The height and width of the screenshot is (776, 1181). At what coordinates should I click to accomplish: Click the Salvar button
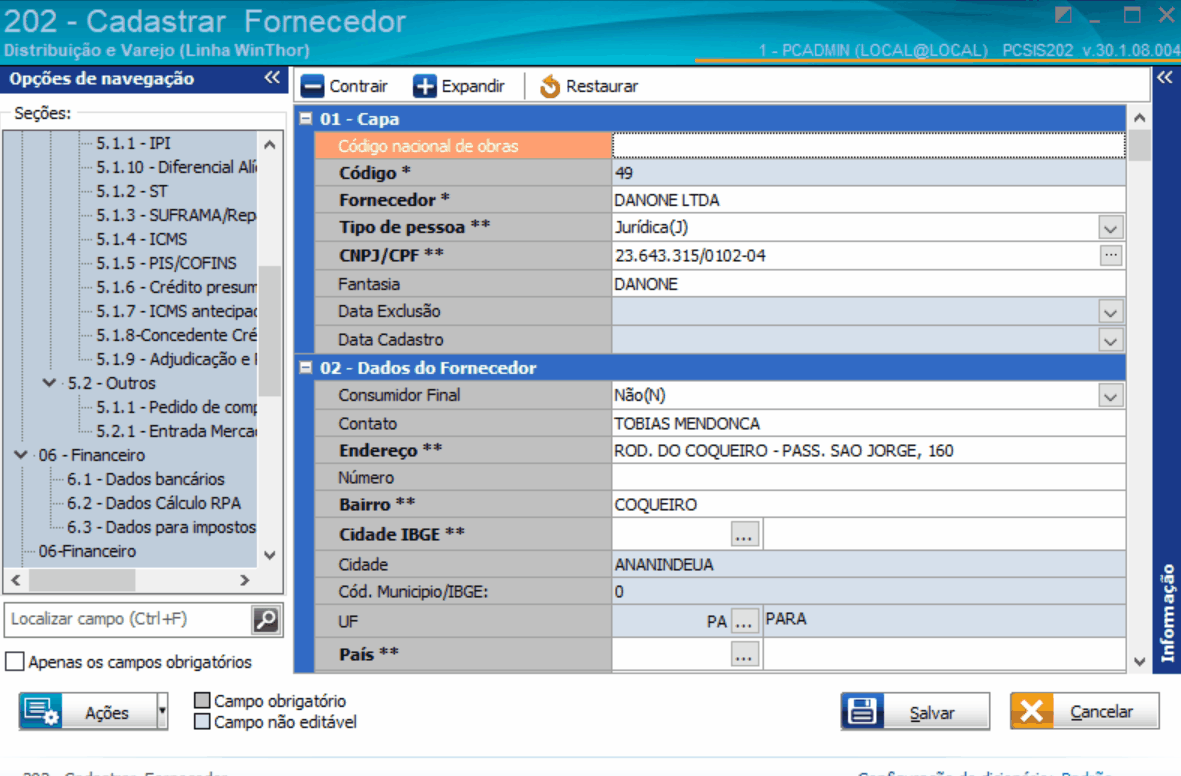(915, 711)
